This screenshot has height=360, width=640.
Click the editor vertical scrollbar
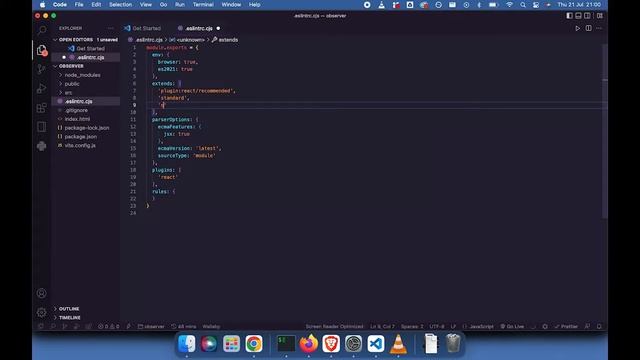coord(605,131)
